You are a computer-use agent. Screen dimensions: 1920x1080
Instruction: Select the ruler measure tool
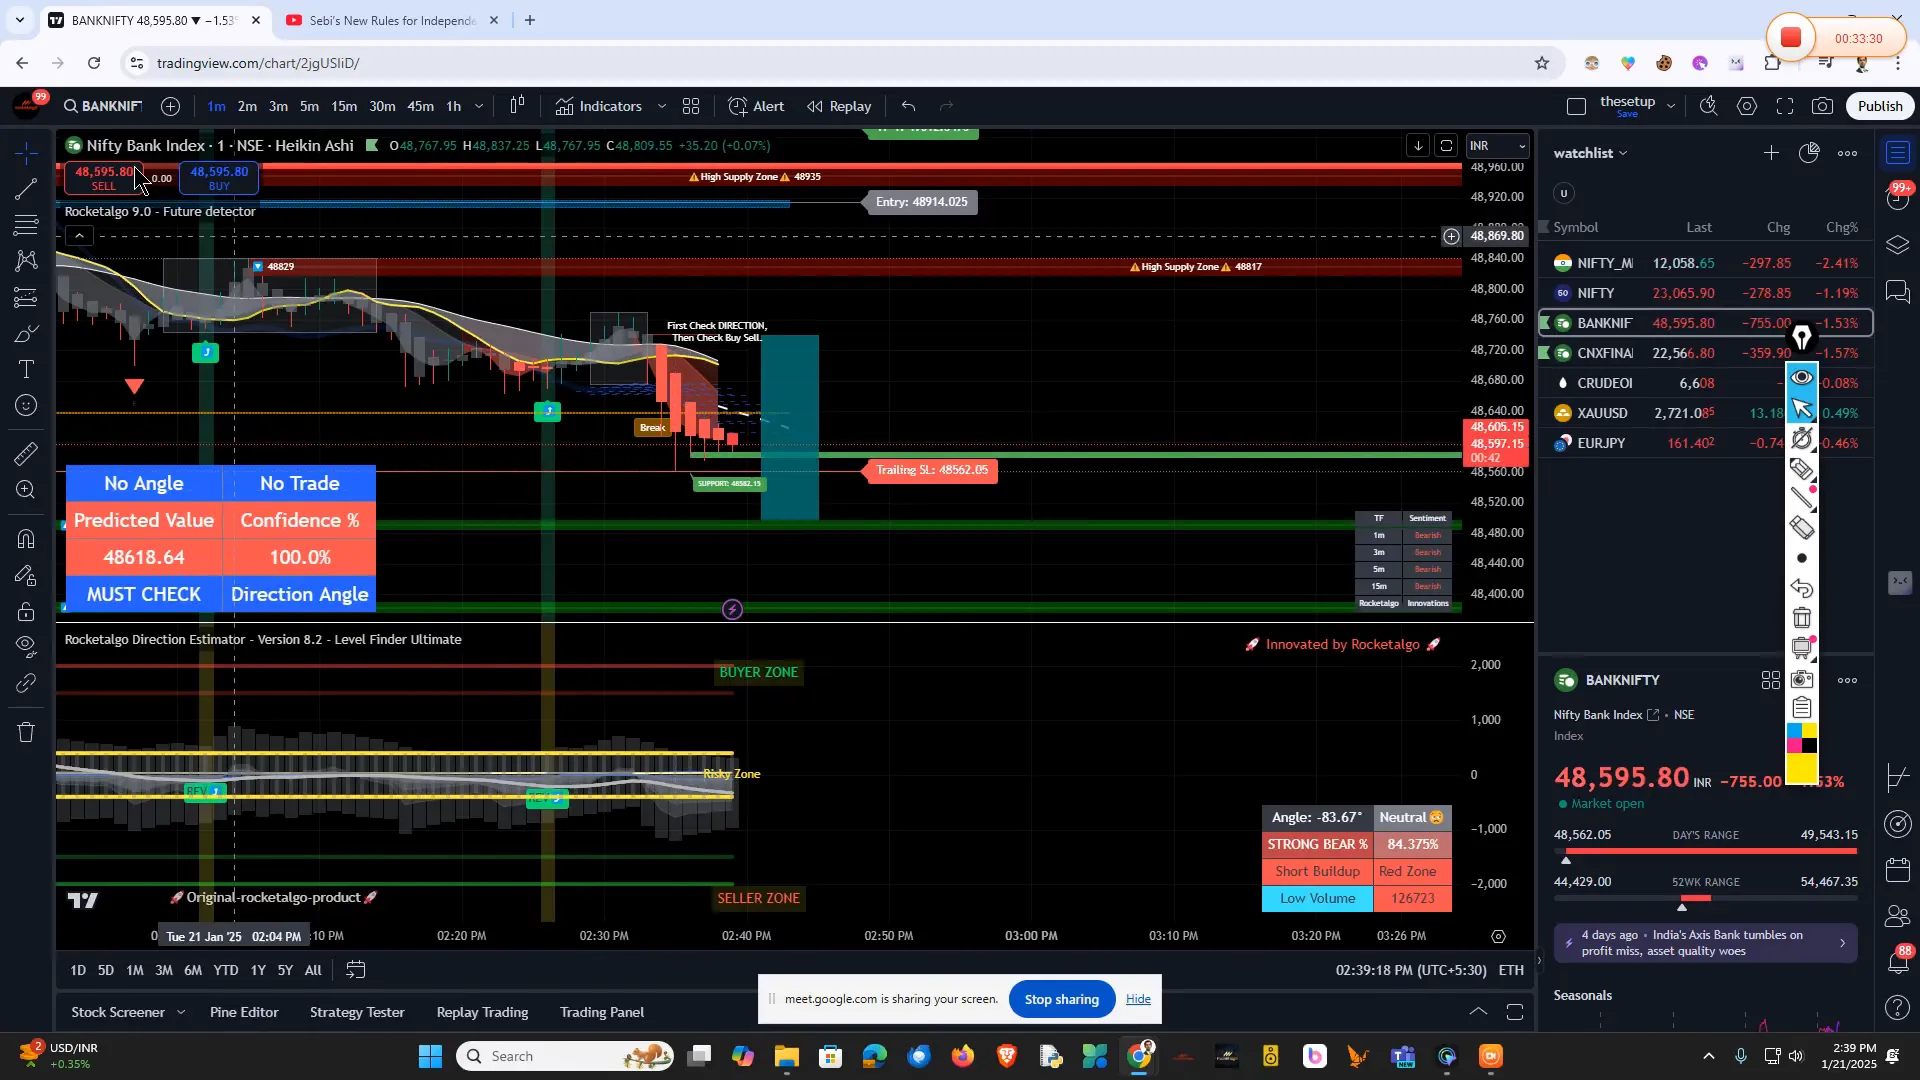27,454
